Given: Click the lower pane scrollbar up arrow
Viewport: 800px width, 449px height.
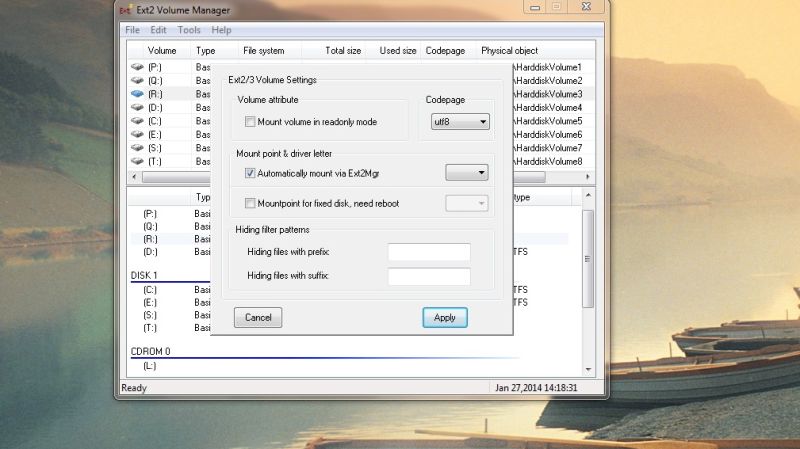Looking at the screenshot, I should pyautogui.click(x=588, y=195).
